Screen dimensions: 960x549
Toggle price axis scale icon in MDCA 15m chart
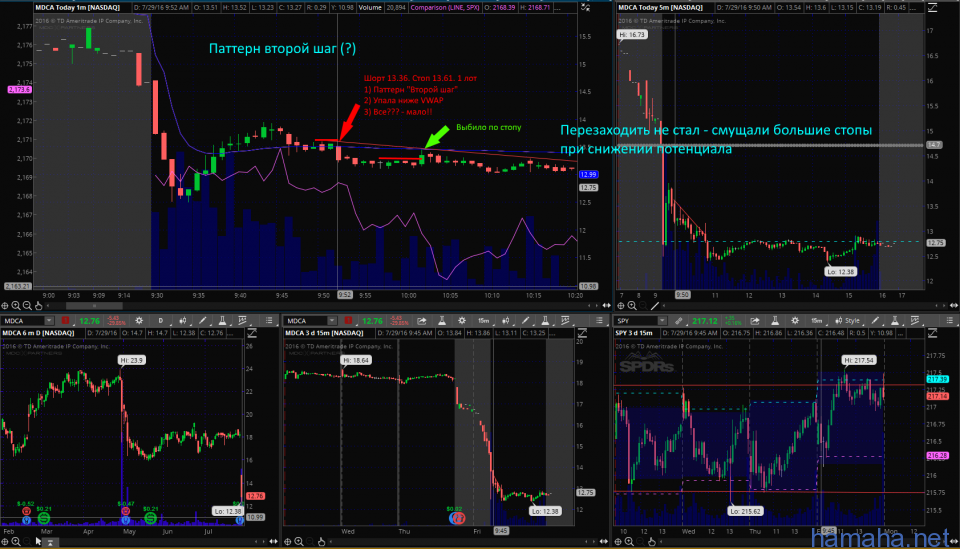[x=582, y=333]
